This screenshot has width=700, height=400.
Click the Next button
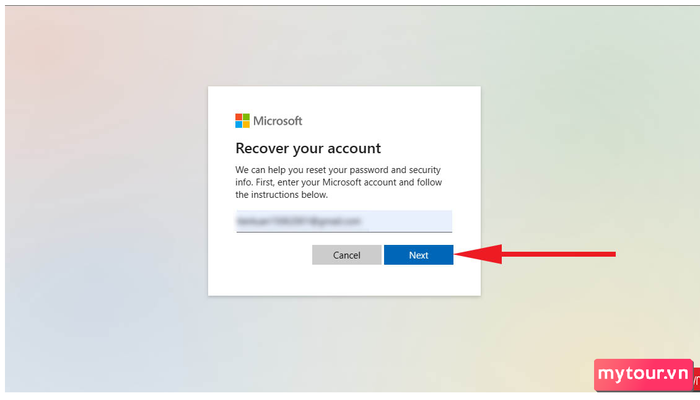[418, 255]
